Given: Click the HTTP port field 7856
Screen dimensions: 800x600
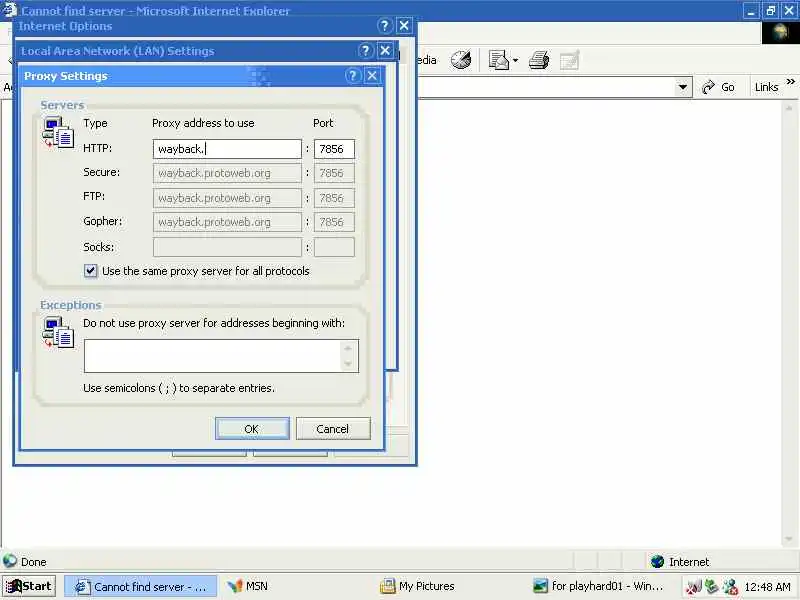Looking at the screenshot, I should click(x=334, y=149).
